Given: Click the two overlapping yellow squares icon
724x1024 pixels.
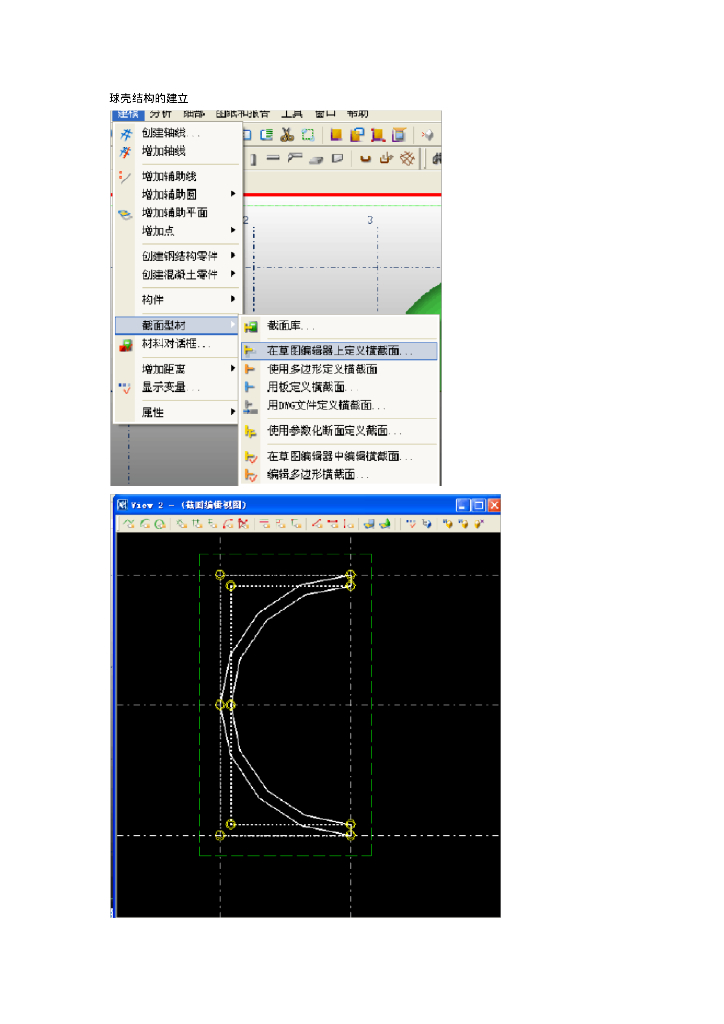Looking at the screenshot, I should coord(356,135).
